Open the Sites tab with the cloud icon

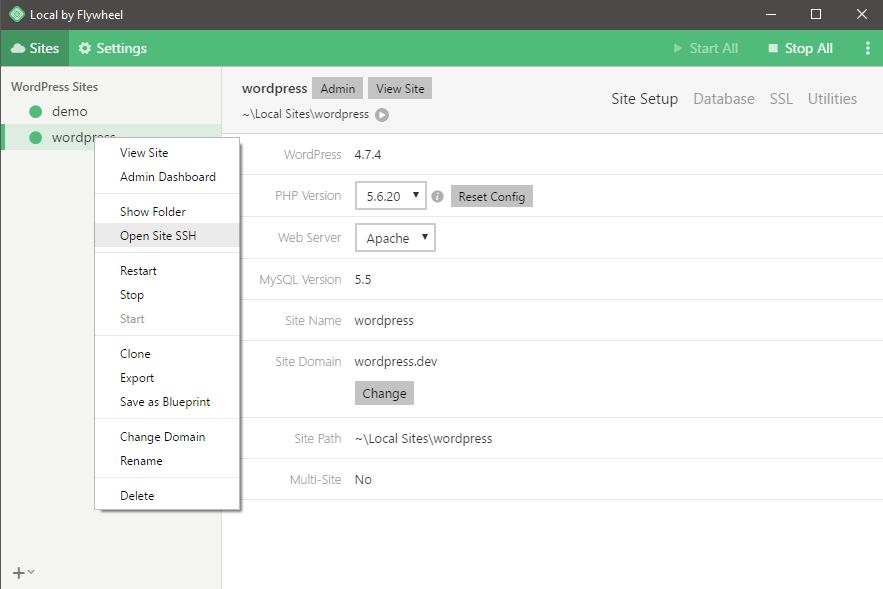[35, 48]
